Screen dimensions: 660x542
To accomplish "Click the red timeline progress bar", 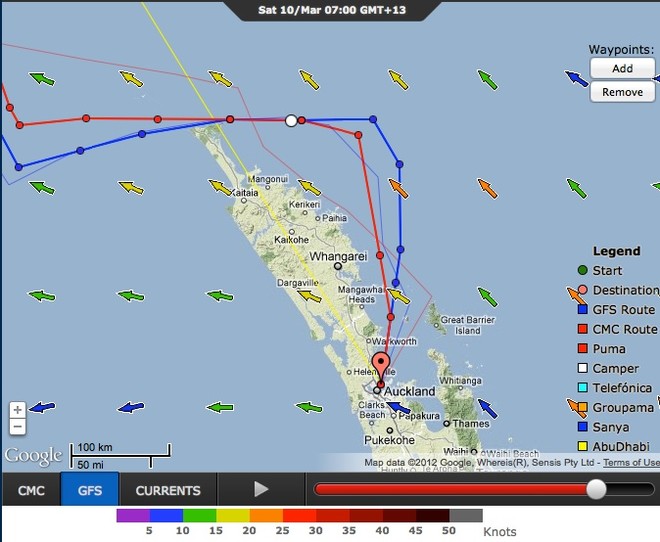I will 450,489.
